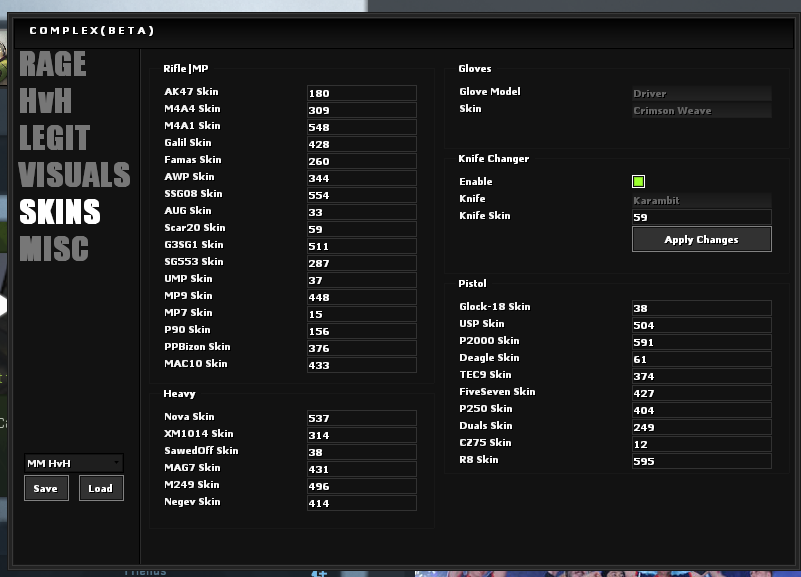The width and height of the screenshot is (801, 577).
Task: Go to the VISUALS tab
Action: (x=75, y=175)
